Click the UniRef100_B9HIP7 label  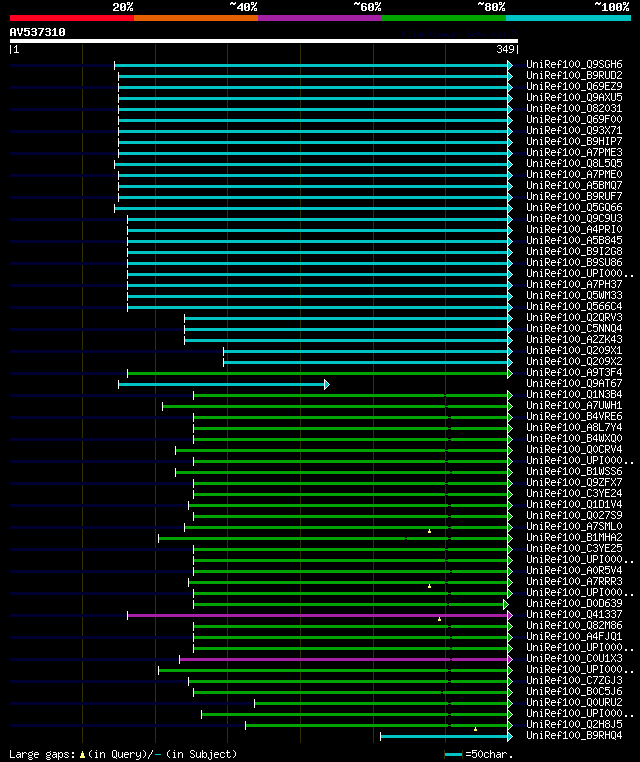[574, 141]
